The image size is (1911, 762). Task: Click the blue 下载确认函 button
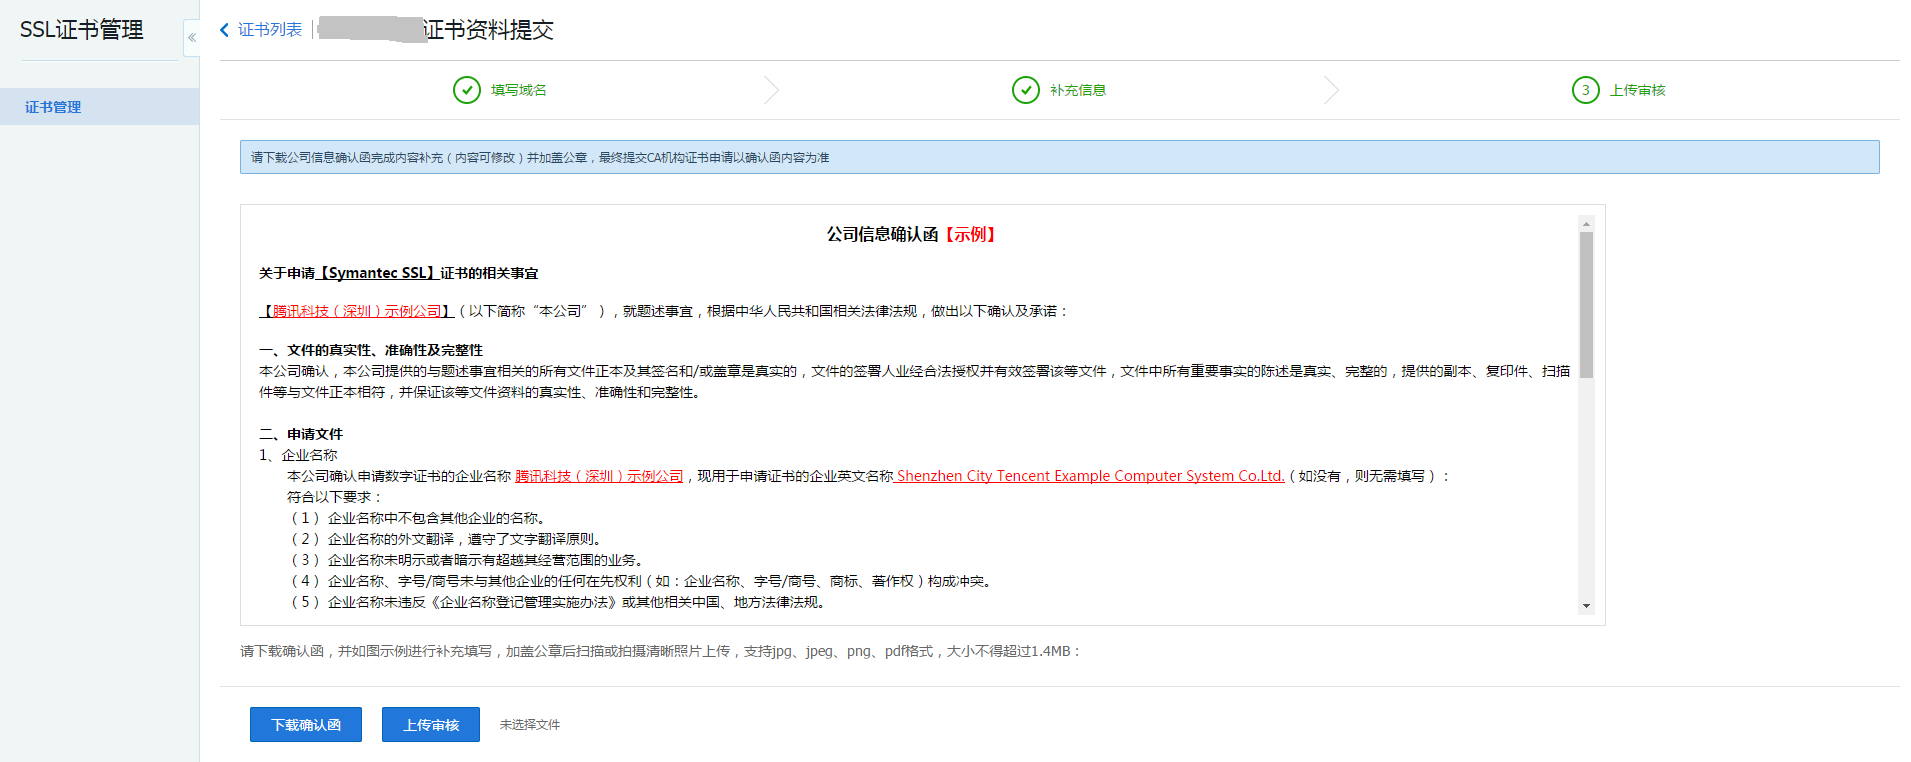coord(306,725)
